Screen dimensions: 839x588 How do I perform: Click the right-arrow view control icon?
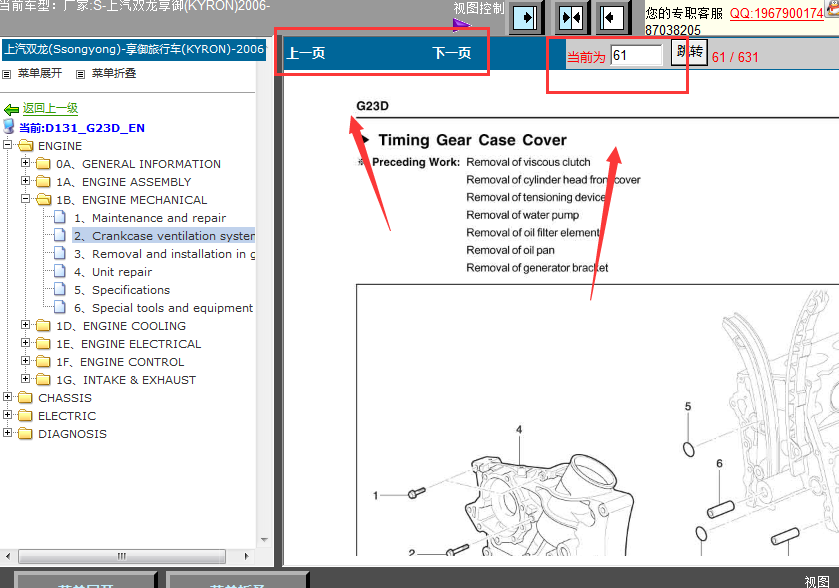[x=524, y=18]
